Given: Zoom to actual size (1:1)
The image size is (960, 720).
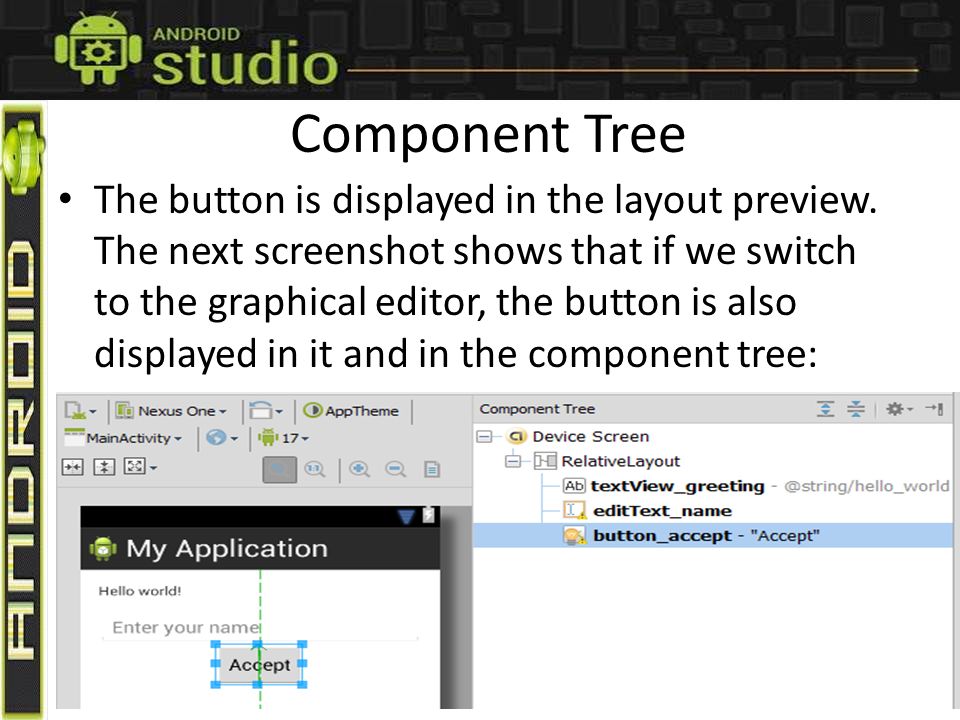Looking at the screenshot, I should point(315,470).
